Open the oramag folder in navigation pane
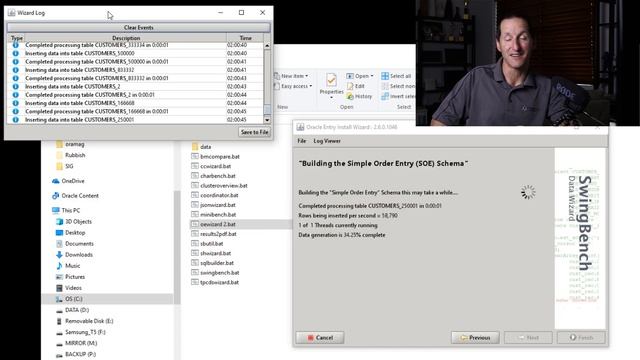640x360 pixels. click(70, 144)
